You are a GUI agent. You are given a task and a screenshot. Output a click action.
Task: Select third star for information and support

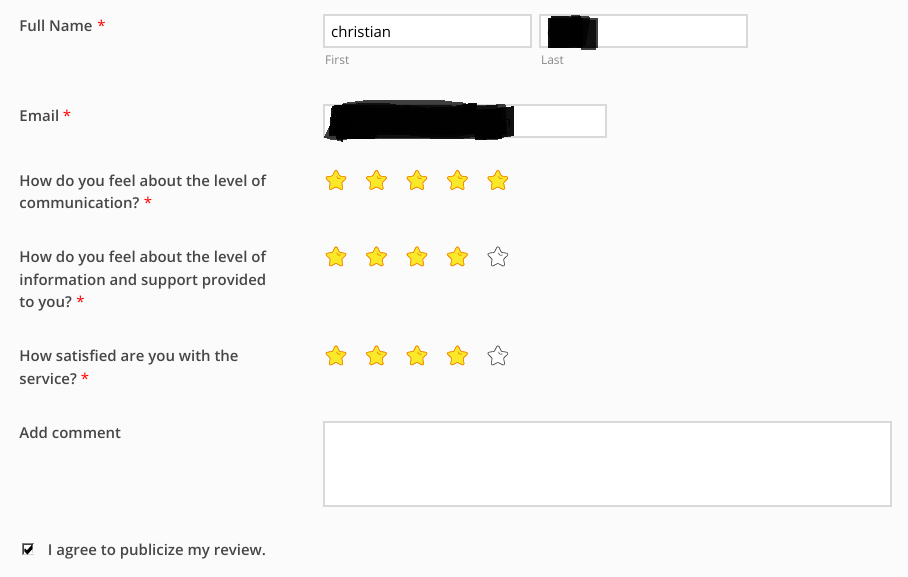pos(417,257)
